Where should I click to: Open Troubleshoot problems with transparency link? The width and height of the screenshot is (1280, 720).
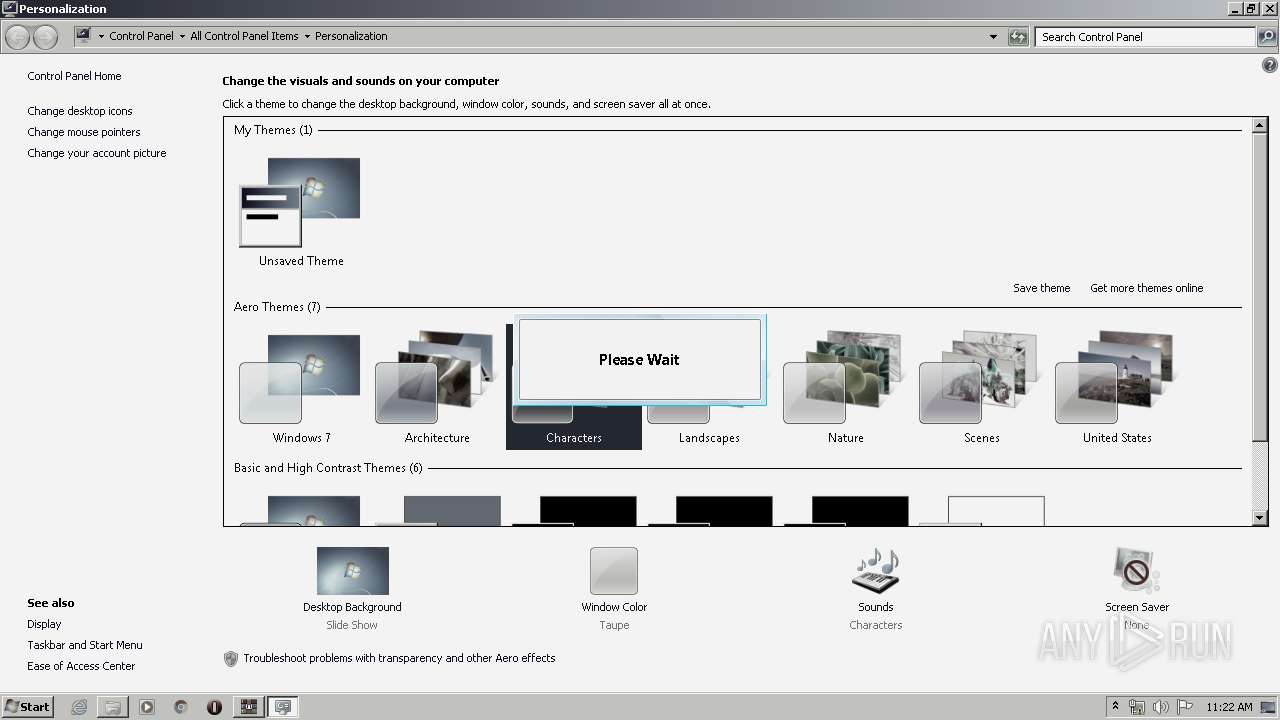(399, 658)
